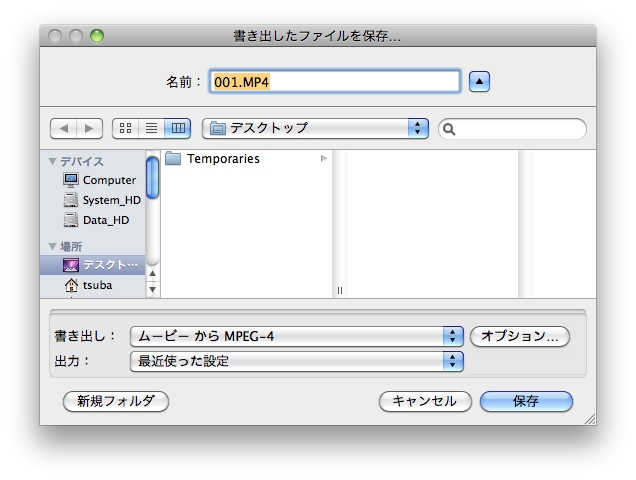Click the tsuba house icon
636x480 pixels.
pos(71,285)
